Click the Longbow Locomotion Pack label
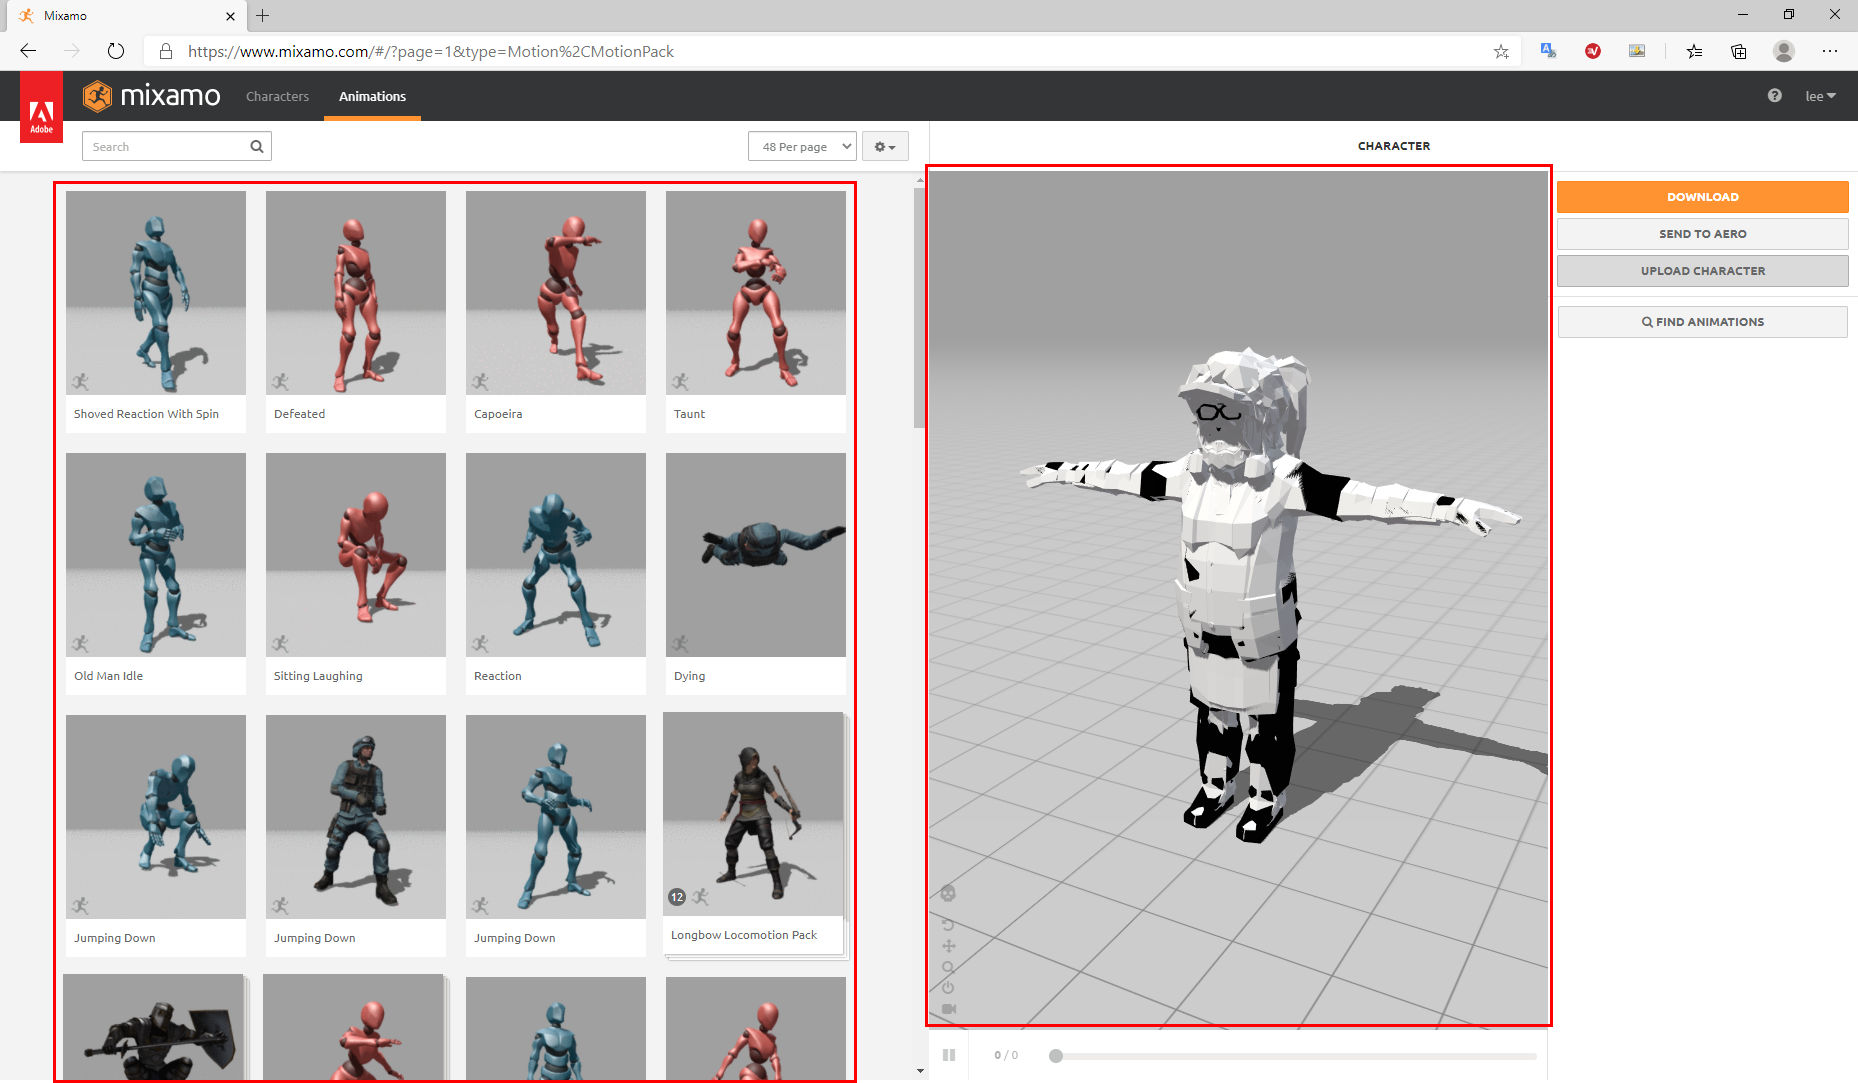This screenshot has height=1083, width=1858. (x=744, y=935)
